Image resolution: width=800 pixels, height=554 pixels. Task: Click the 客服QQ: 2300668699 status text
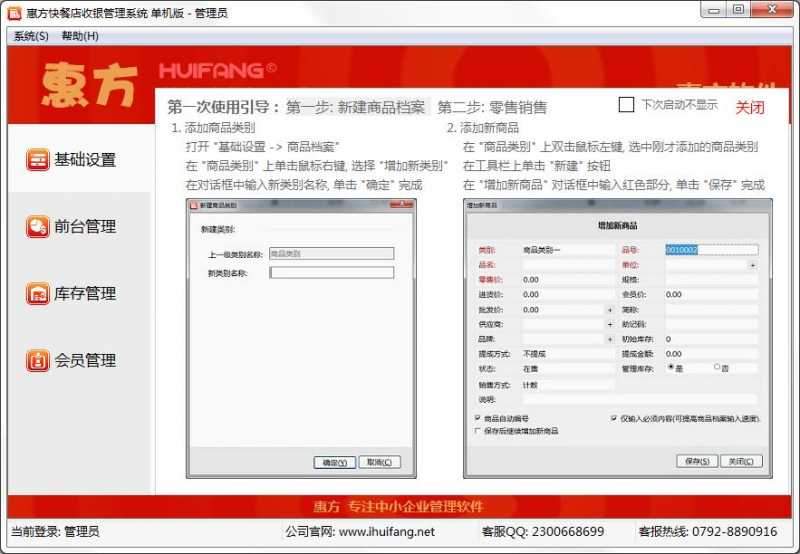543,532
